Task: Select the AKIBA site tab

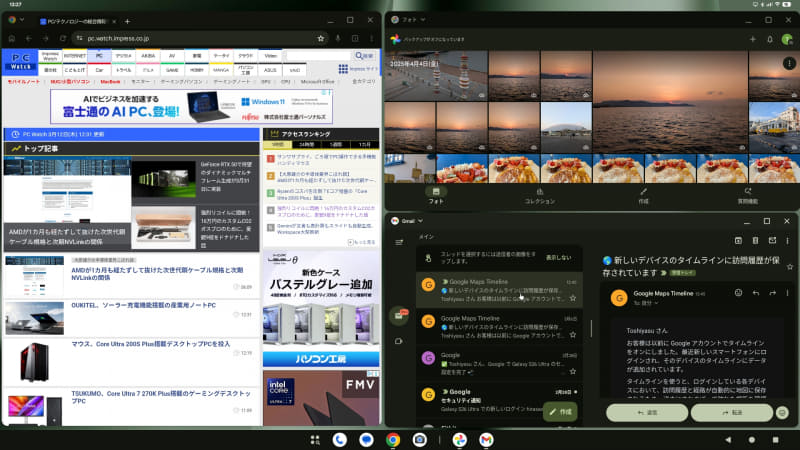Action: [x=148, y=56]
